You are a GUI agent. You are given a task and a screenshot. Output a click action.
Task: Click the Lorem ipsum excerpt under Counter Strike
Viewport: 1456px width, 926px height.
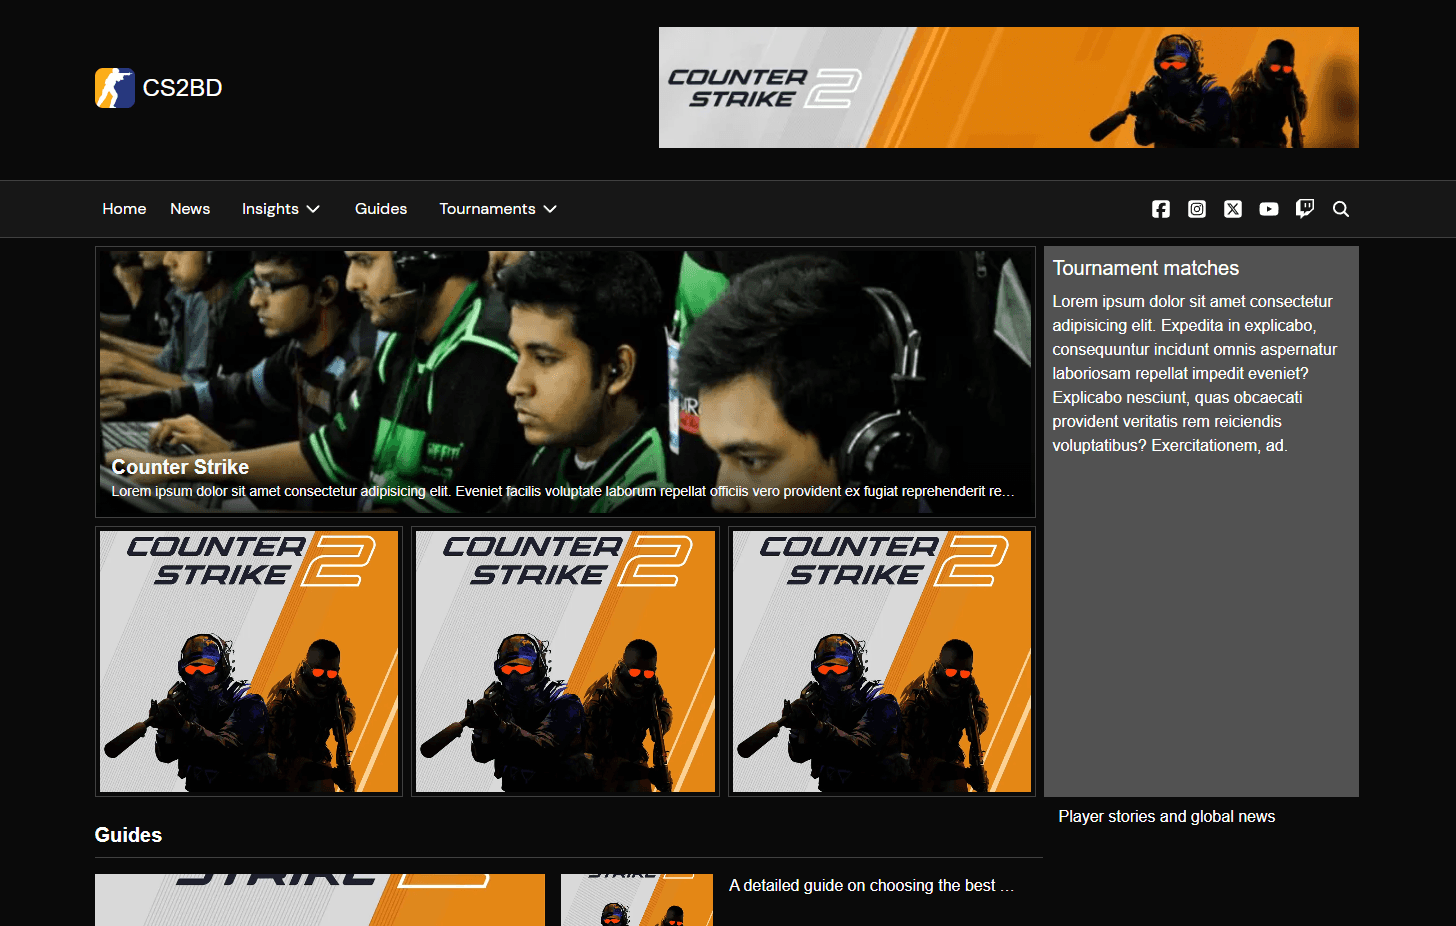pos(563,492)
